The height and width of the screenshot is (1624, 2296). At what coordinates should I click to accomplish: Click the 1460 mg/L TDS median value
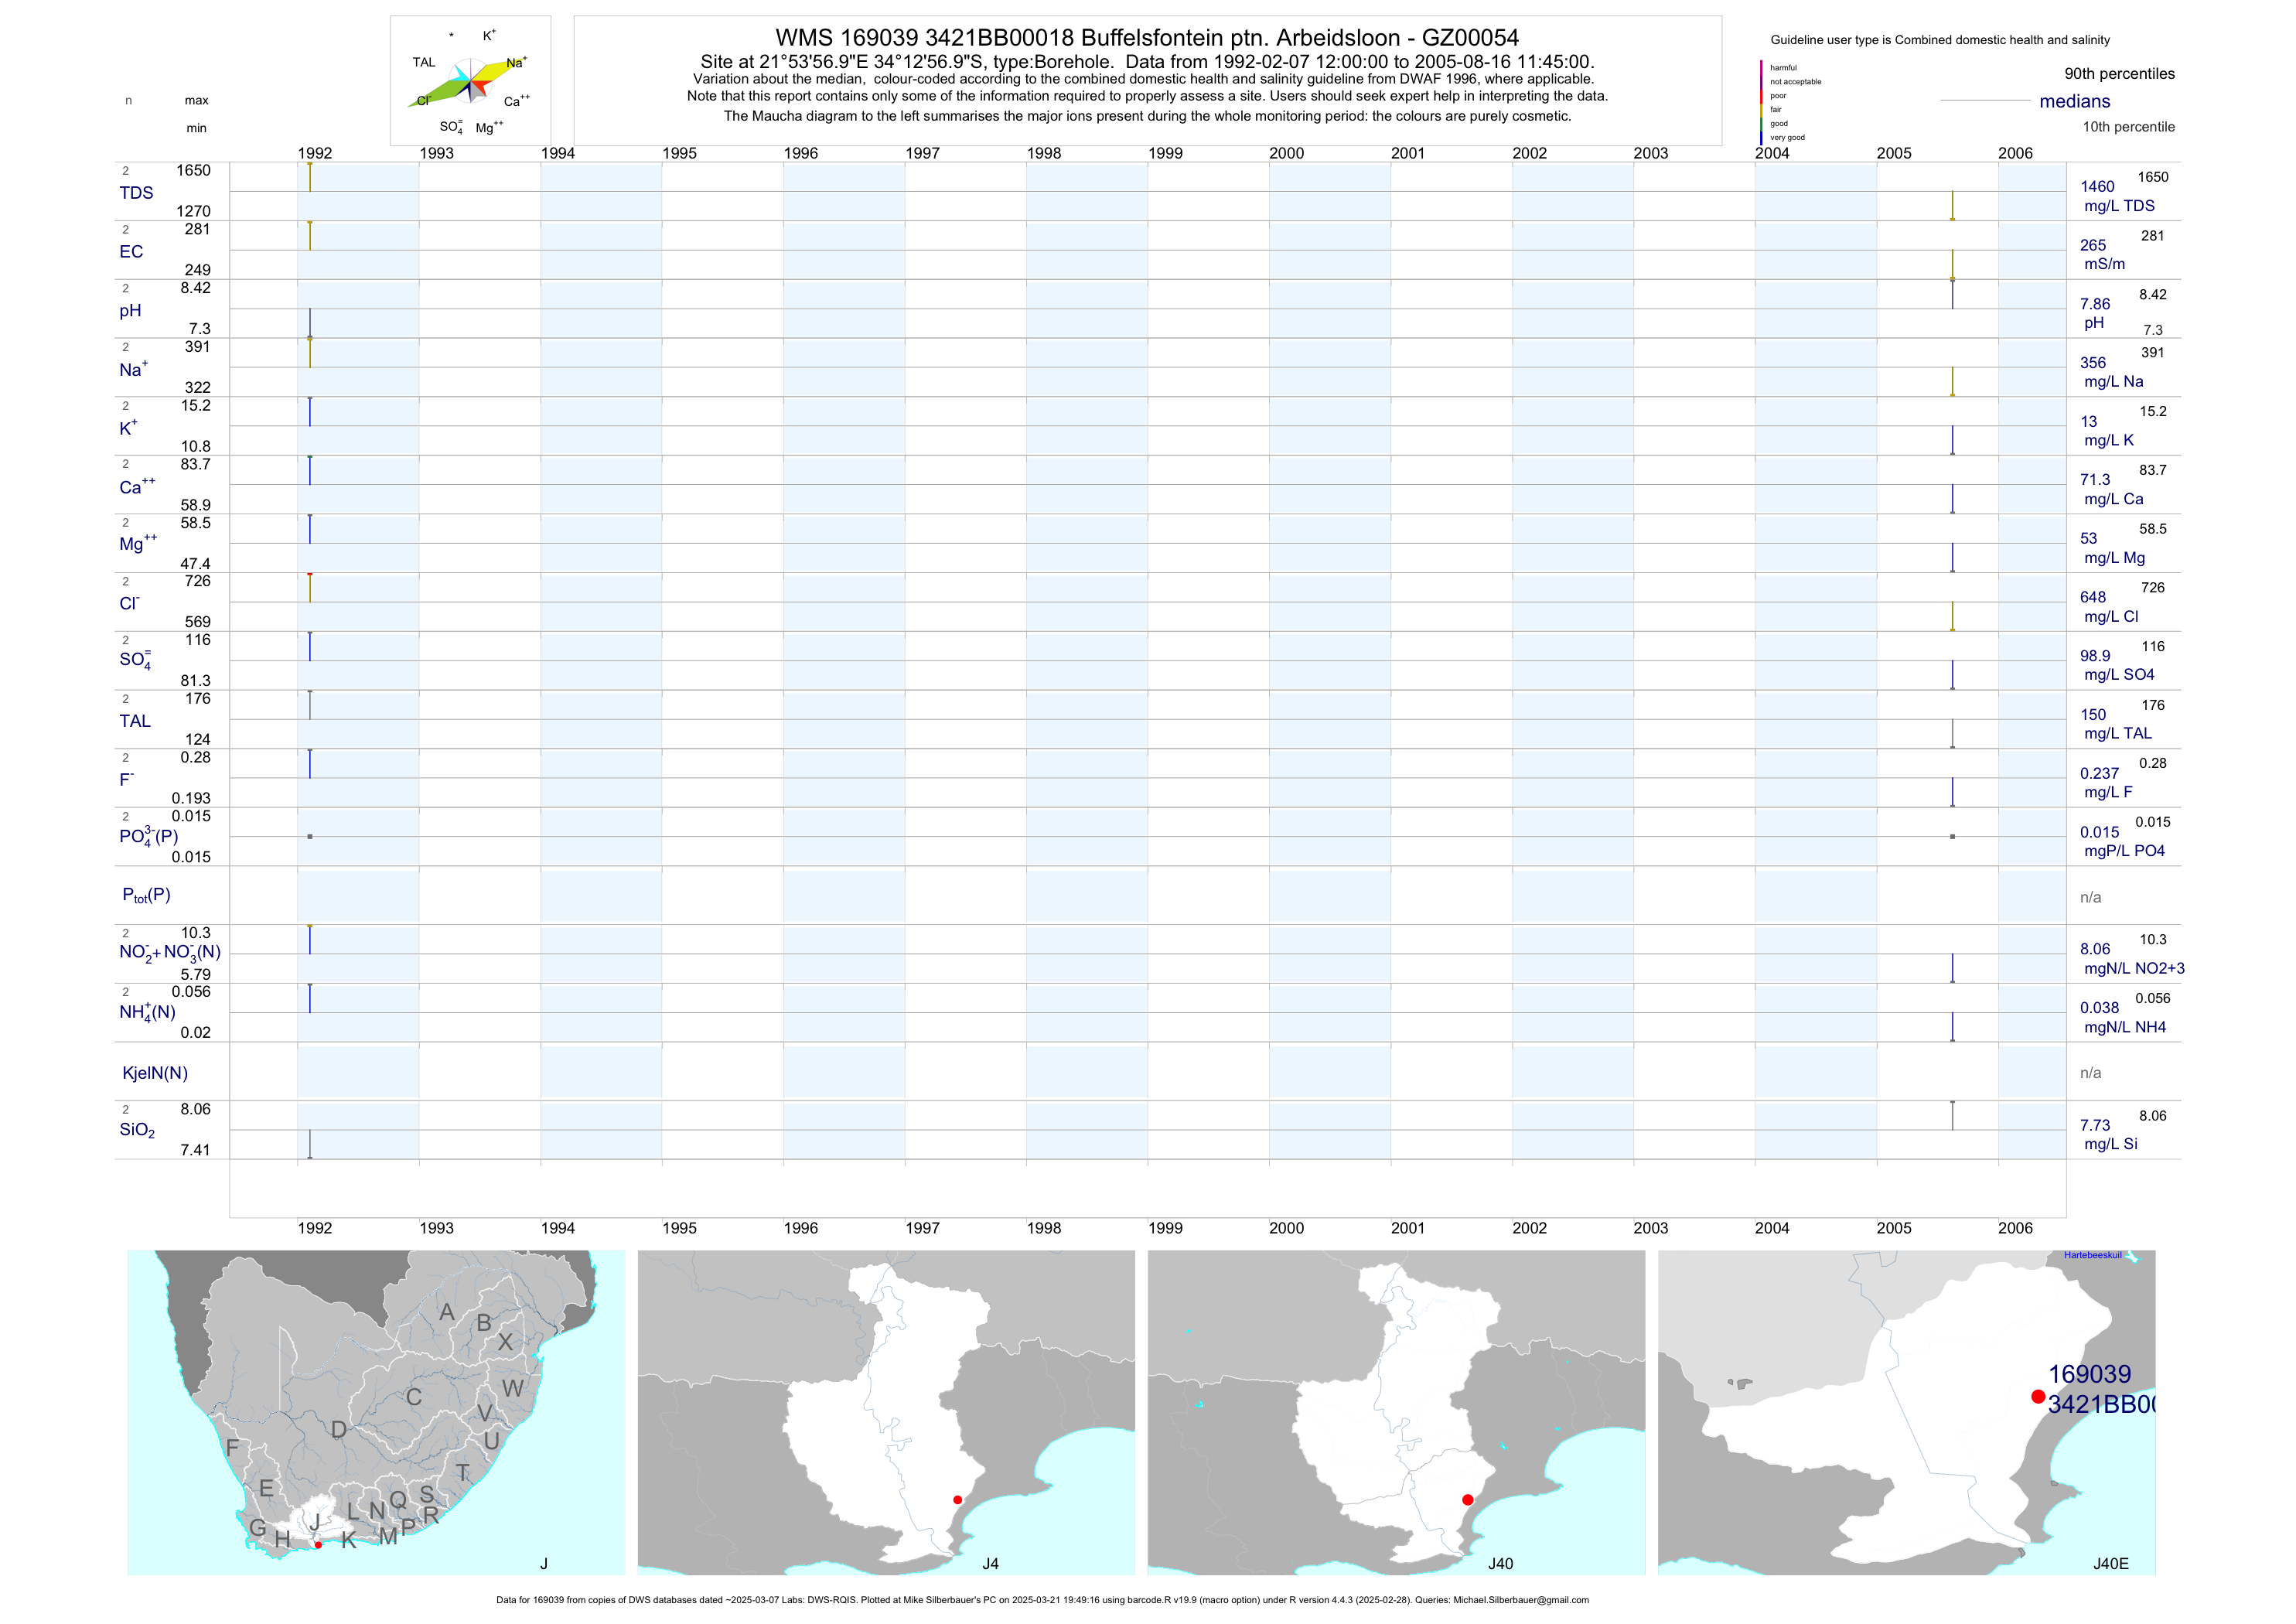(x=2097, y=187)
